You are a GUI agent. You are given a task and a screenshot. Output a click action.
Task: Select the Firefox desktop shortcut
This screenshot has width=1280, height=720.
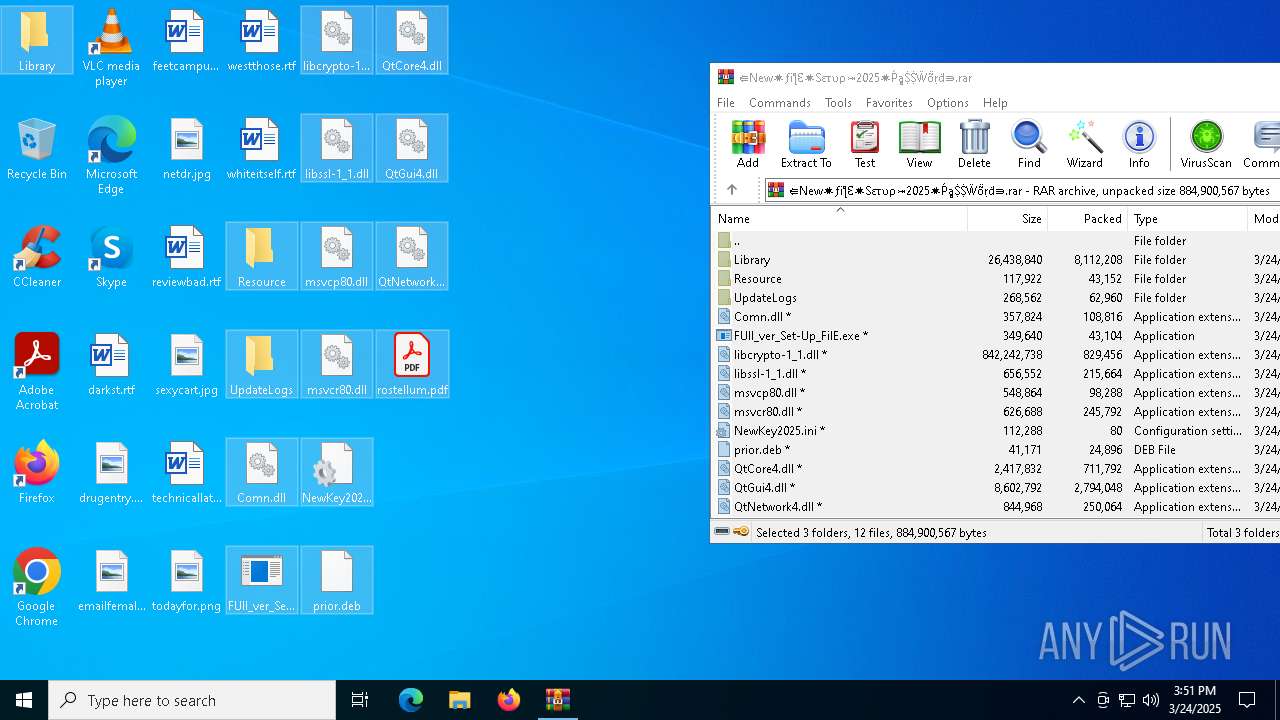pyautogui.click(x=37, y=472)
